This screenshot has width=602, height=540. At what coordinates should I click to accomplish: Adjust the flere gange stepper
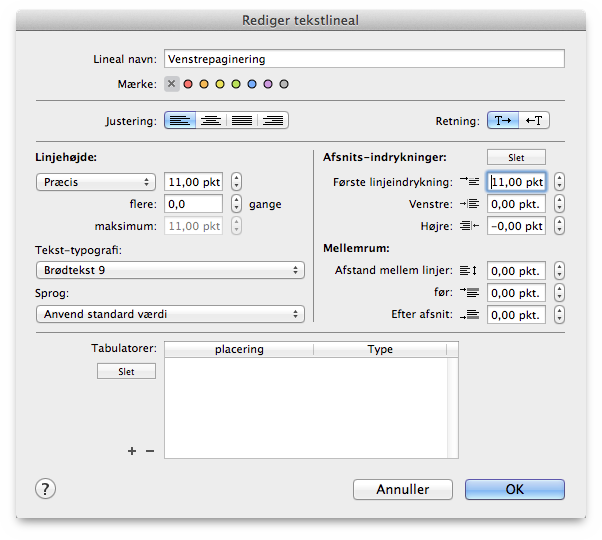[x=236, y=204]
